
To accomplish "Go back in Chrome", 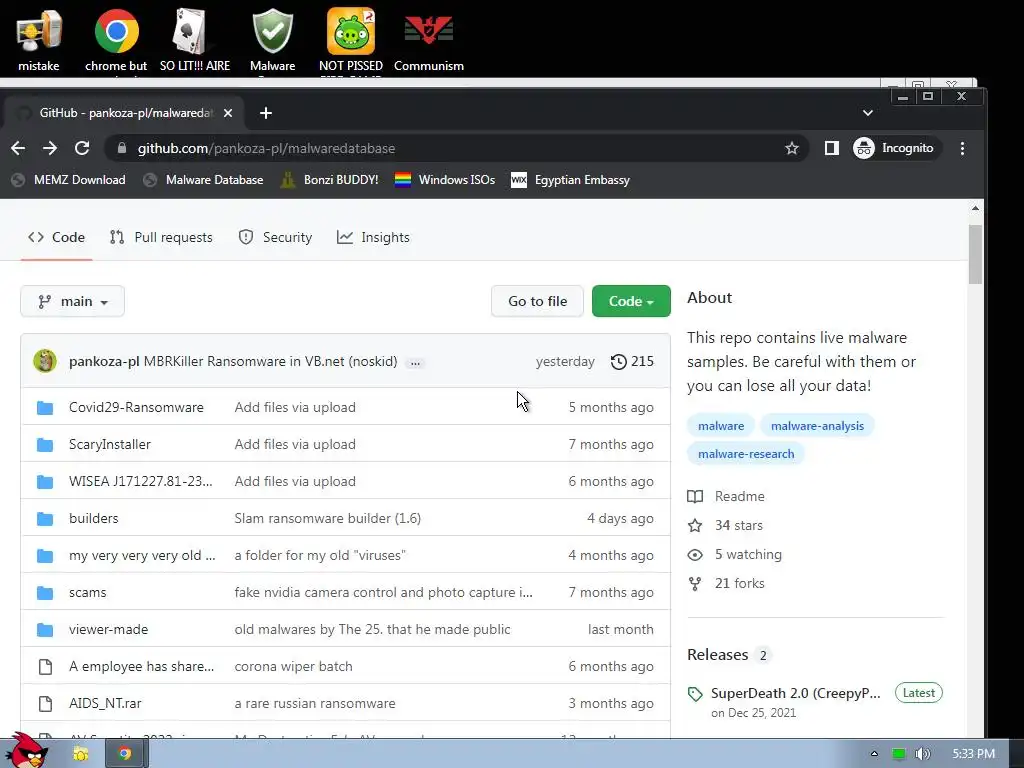I will click(18, 148).
